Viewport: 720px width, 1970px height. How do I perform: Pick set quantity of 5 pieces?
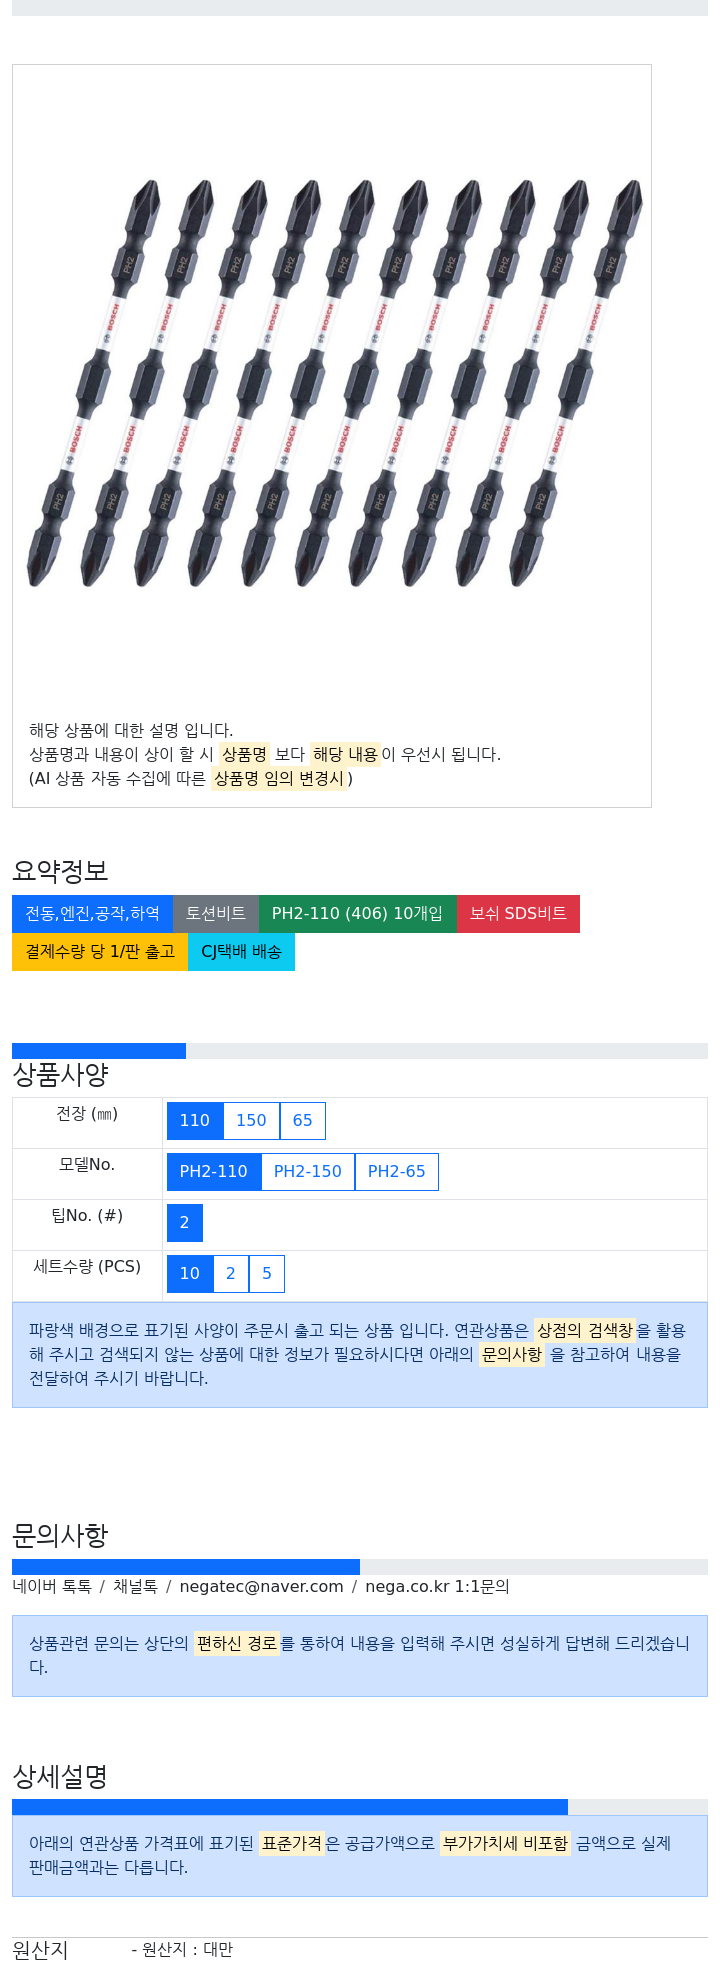[x=267, y=1274]
